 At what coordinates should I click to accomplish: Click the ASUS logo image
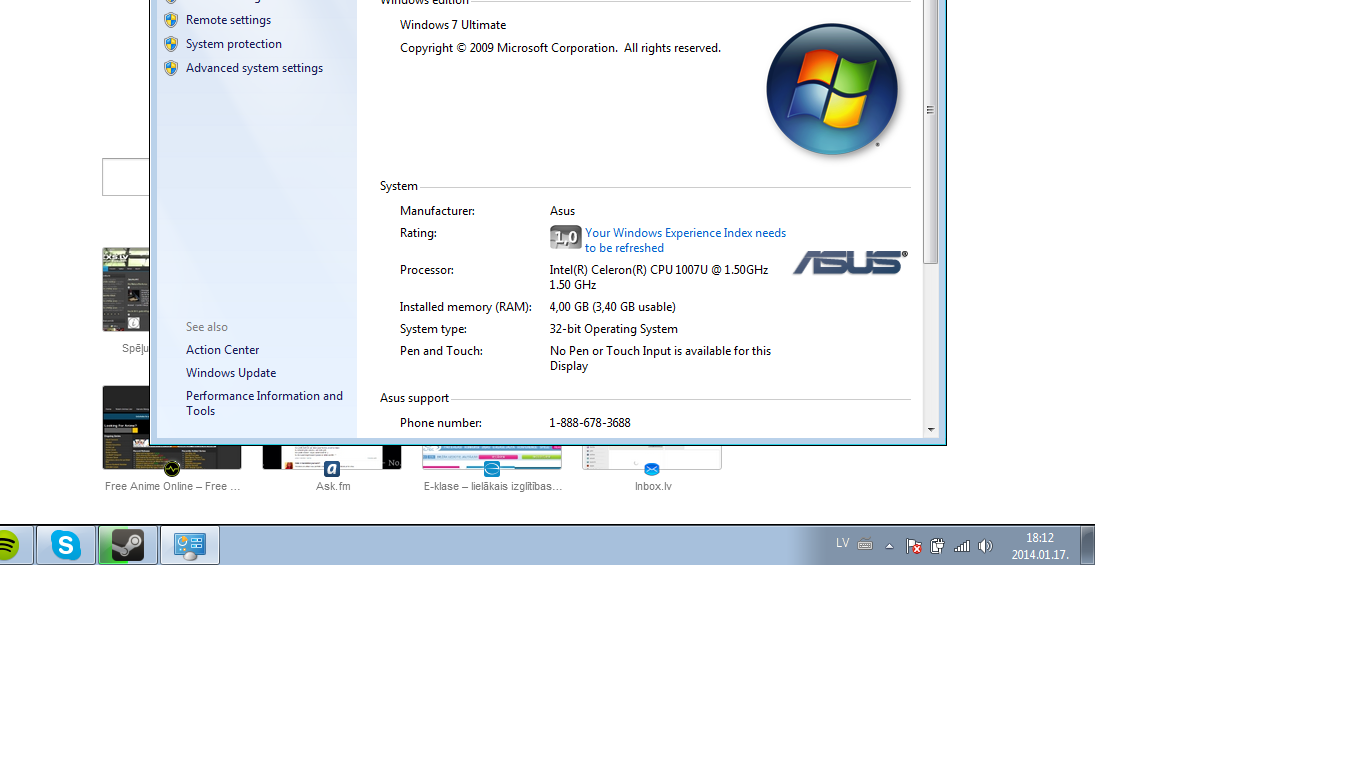(x=850, y=262)
